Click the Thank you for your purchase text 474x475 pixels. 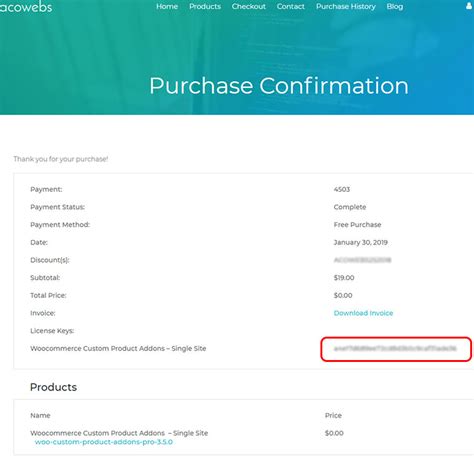click(x=61, y=159)
